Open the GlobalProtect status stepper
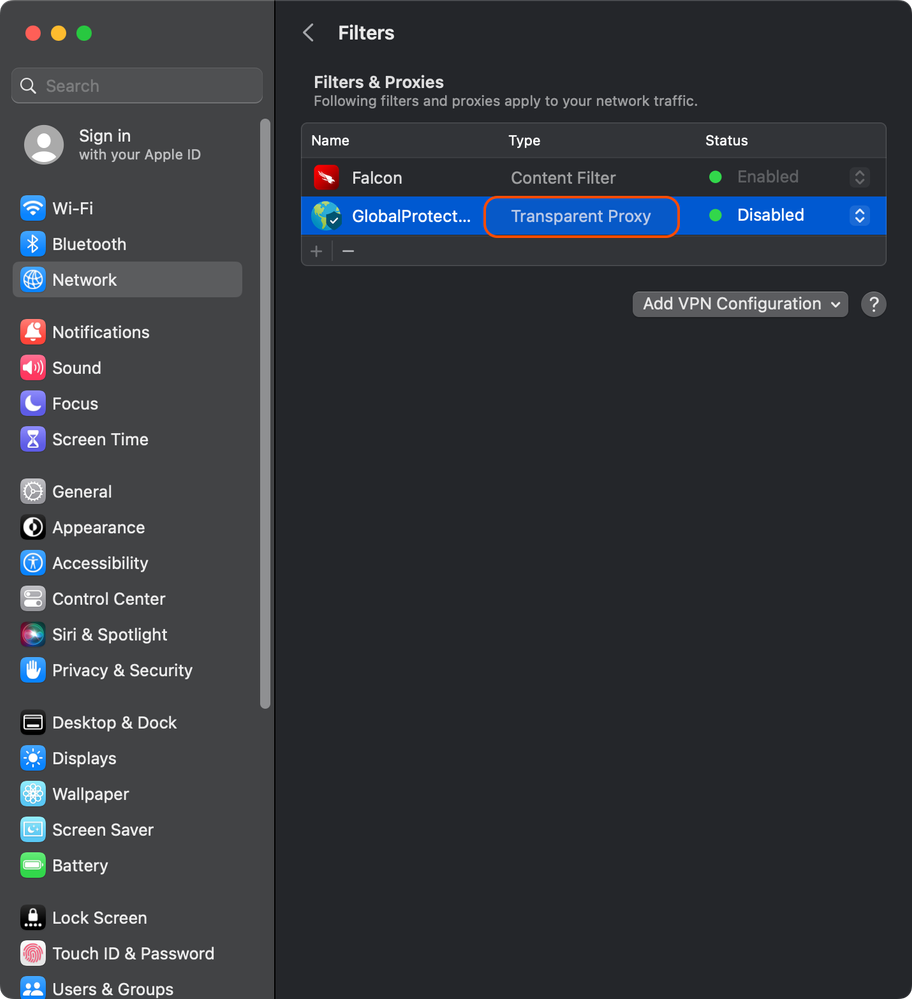 pyautogui.click(x=859, y=215)
